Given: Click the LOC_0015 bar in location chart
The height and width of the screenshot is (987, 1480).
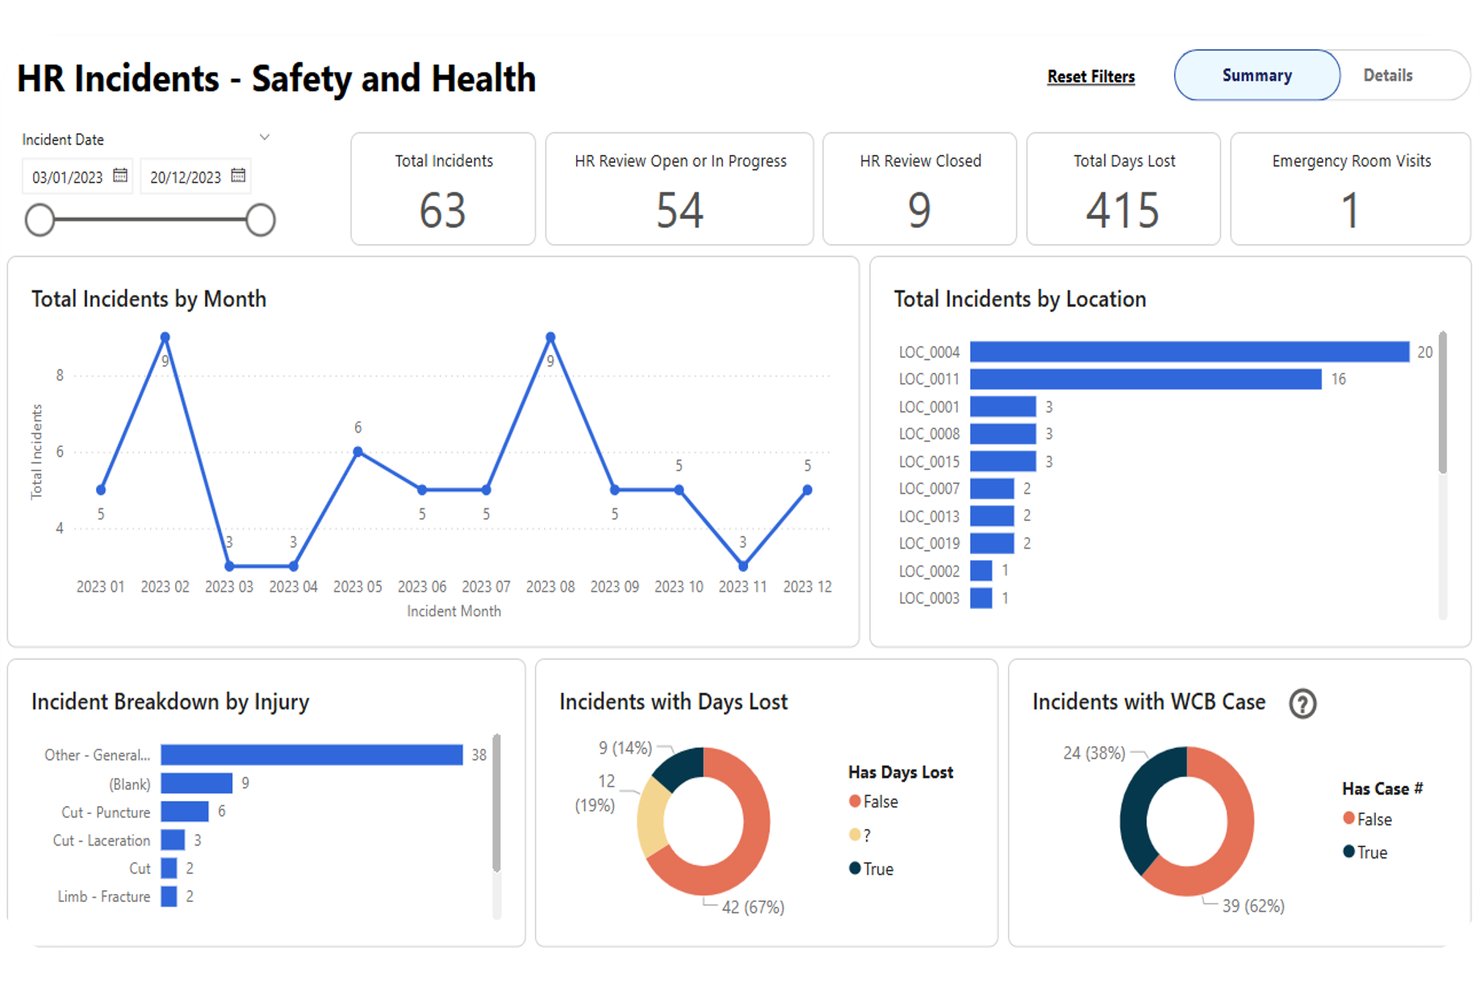Looking at the screenshot, I should tap(1003, 461).
